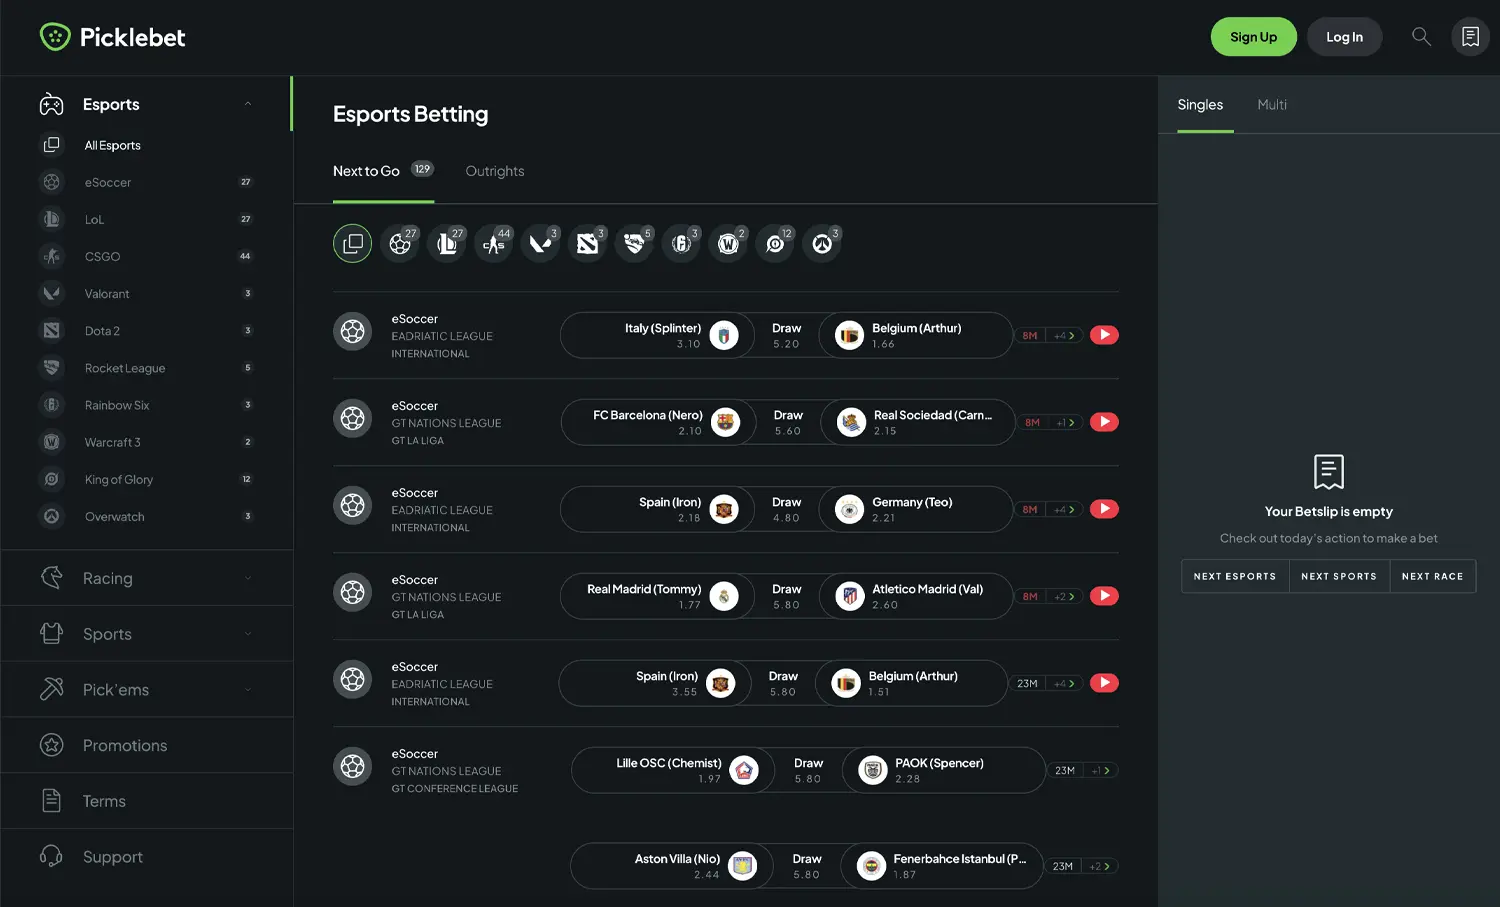
Task: Toggle the LoL game filter chip
Action: 447,243
